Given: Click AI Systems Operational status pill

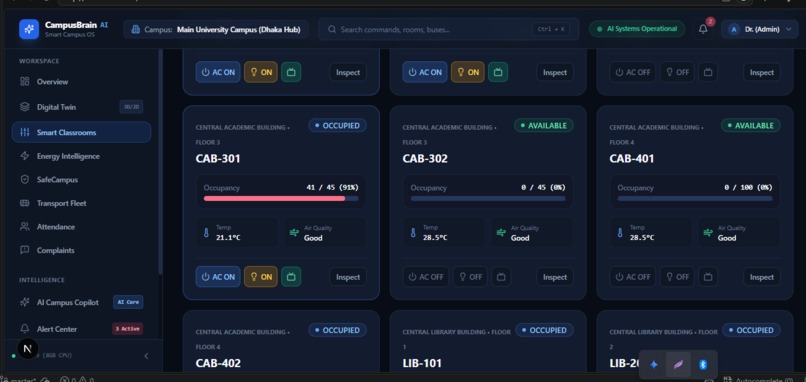Looking at the screenshot, I should click(x=637, y=29).
